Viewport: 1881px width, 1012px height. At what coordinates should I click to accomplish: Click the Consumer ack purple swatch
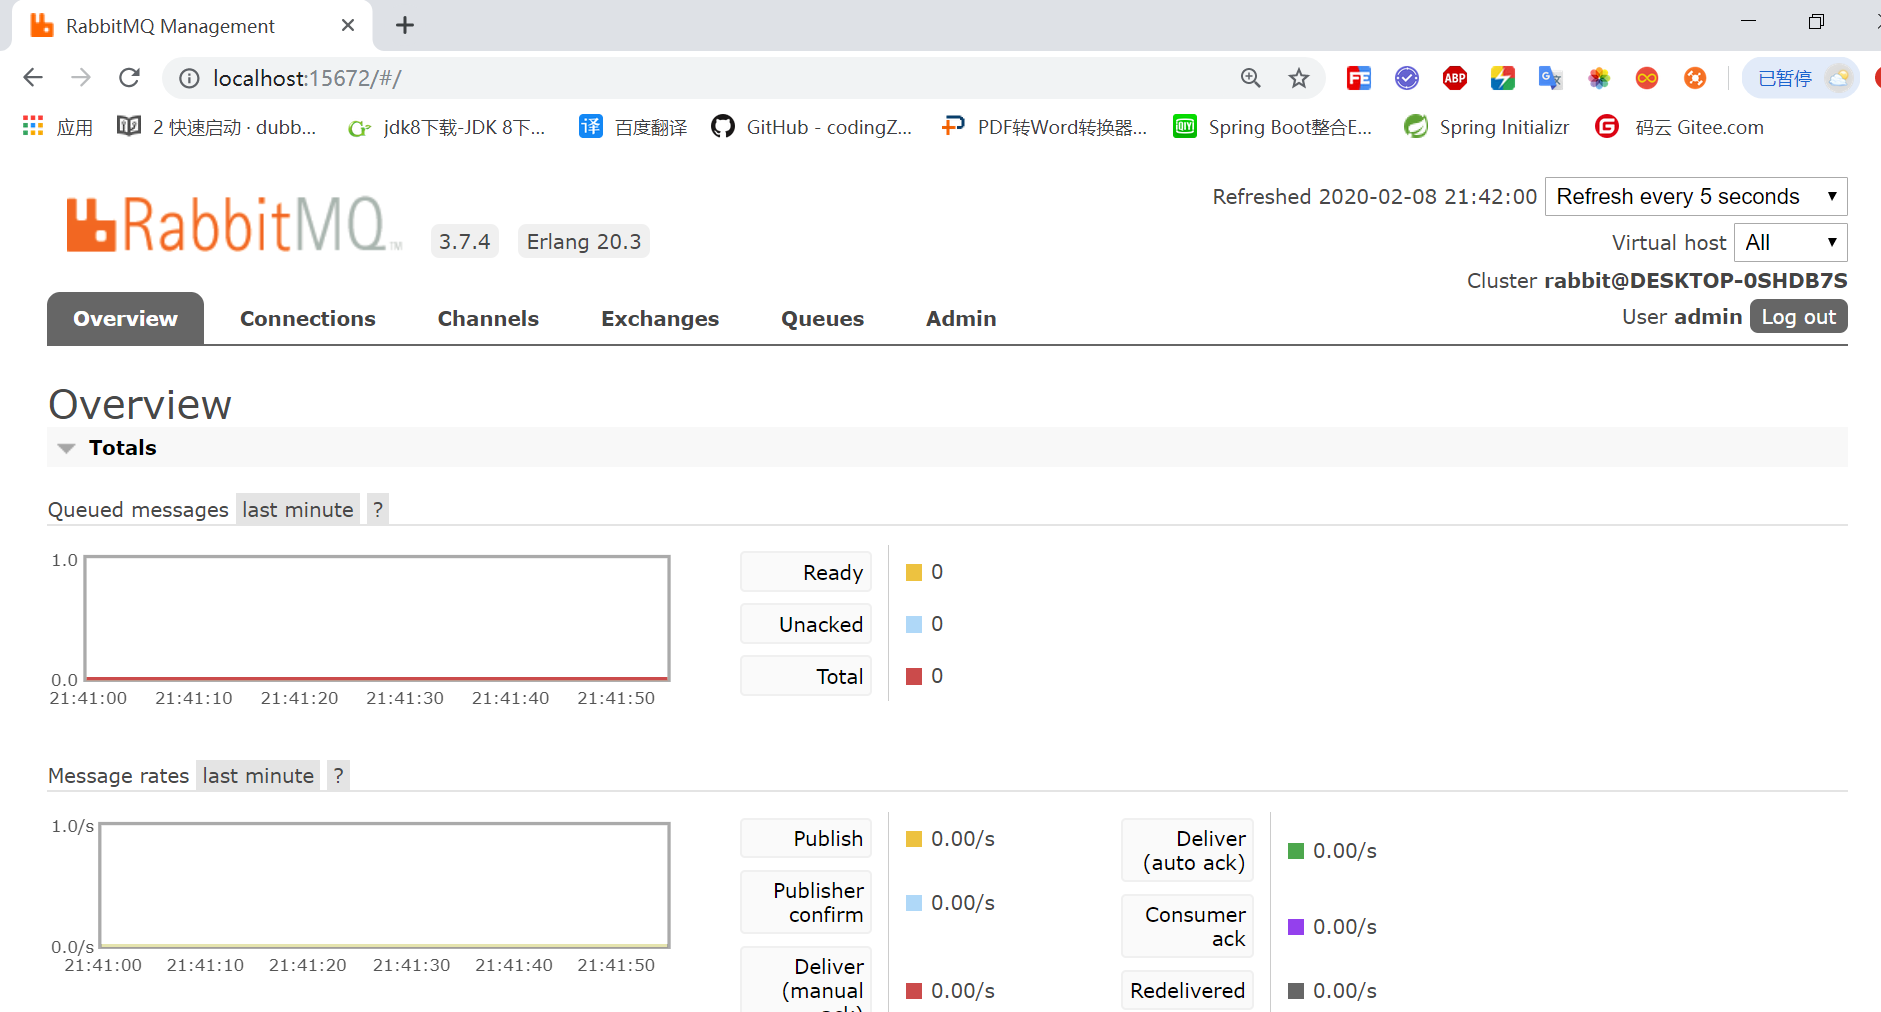1296,927
